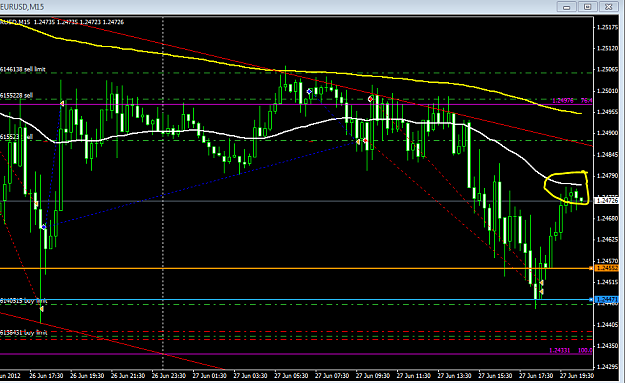Image resolution: width=625 pixels, height=383 pixels.
Task: Click time axis label 27 Jun 13:30
Action: [x=455, y=376]
